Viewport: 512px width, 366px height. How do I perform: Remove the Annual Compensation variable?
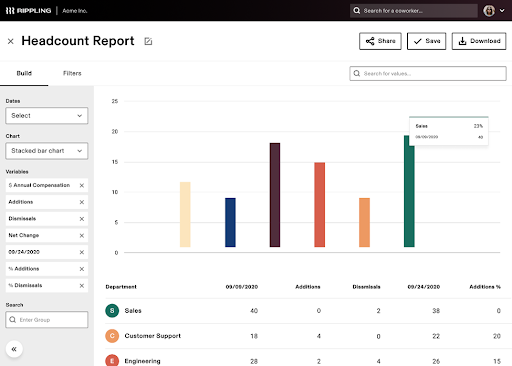82,185
